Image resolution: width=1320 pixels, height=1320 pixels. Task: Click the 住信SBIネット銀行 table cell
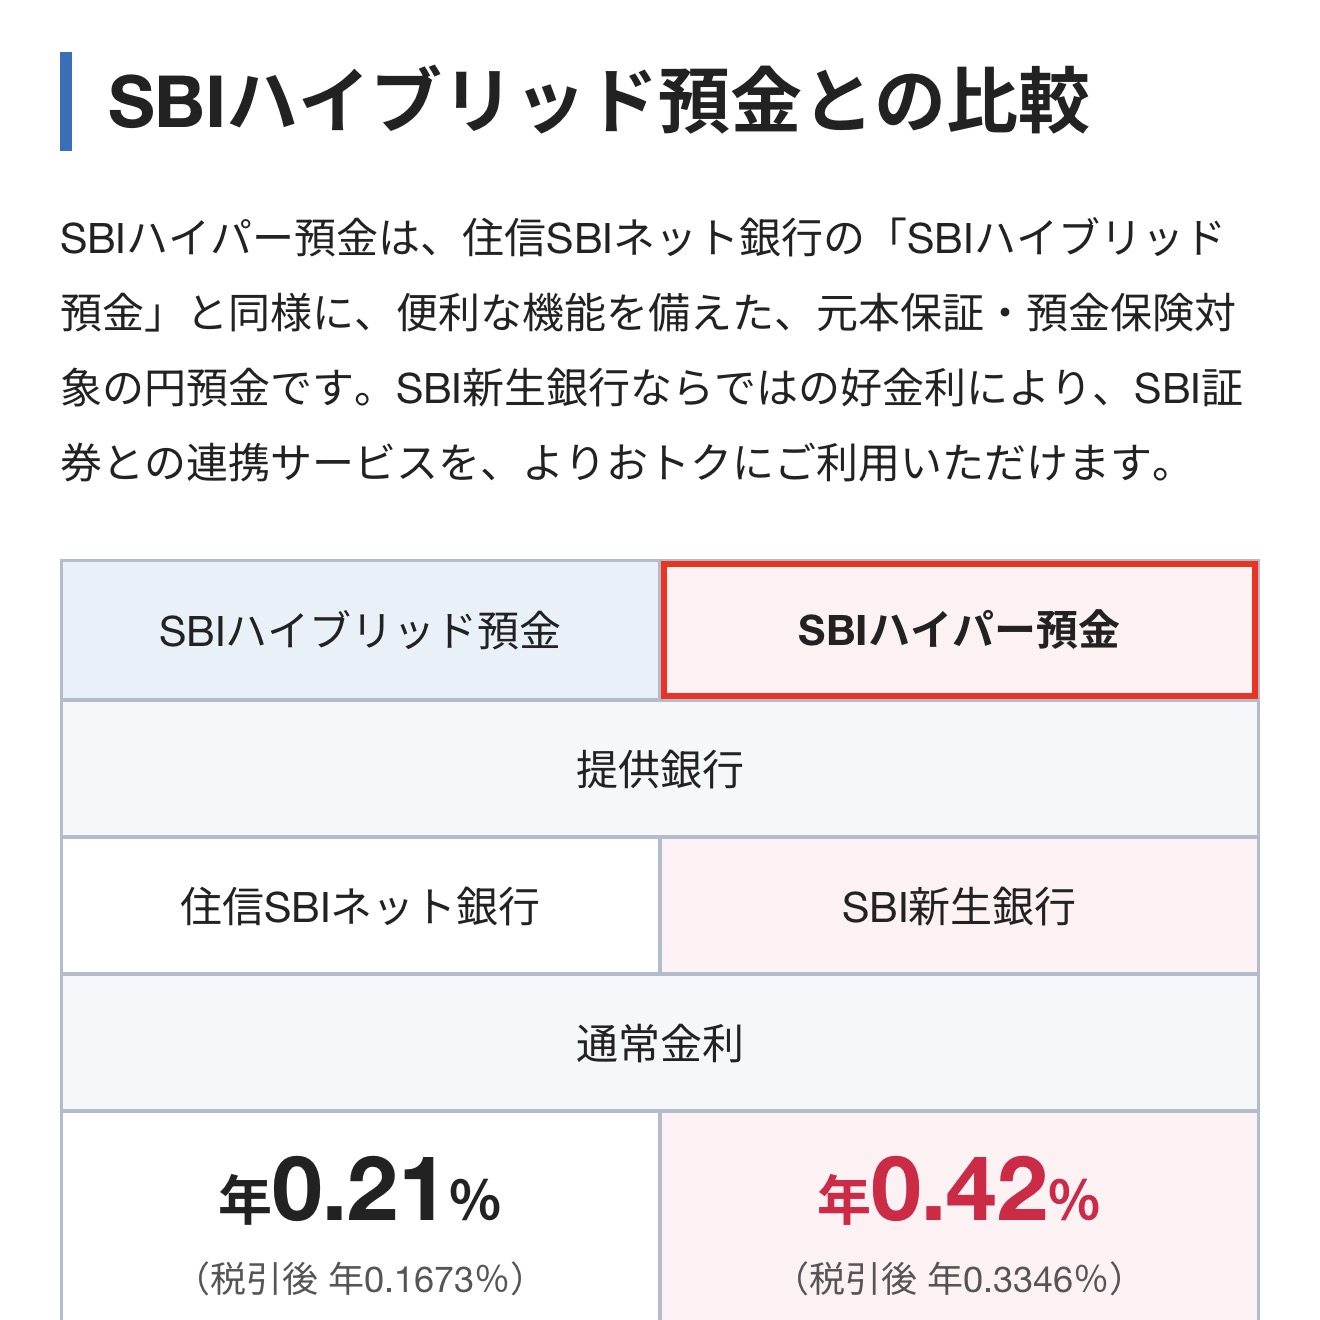360,907
